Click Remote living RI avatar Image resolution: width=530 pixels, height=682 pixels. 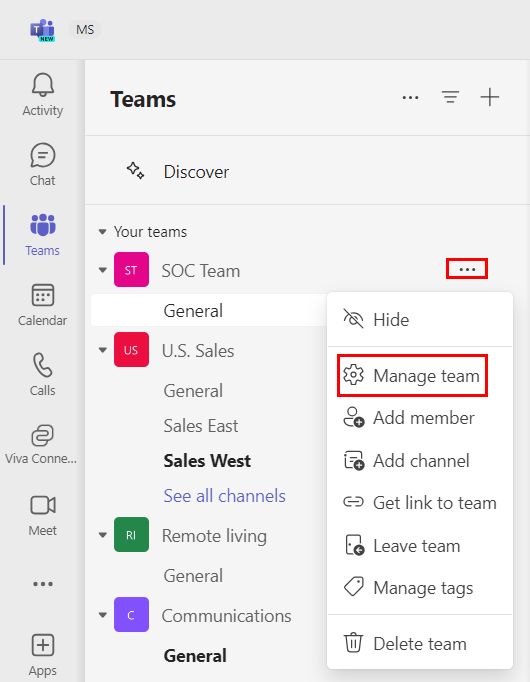coord(131,535)
